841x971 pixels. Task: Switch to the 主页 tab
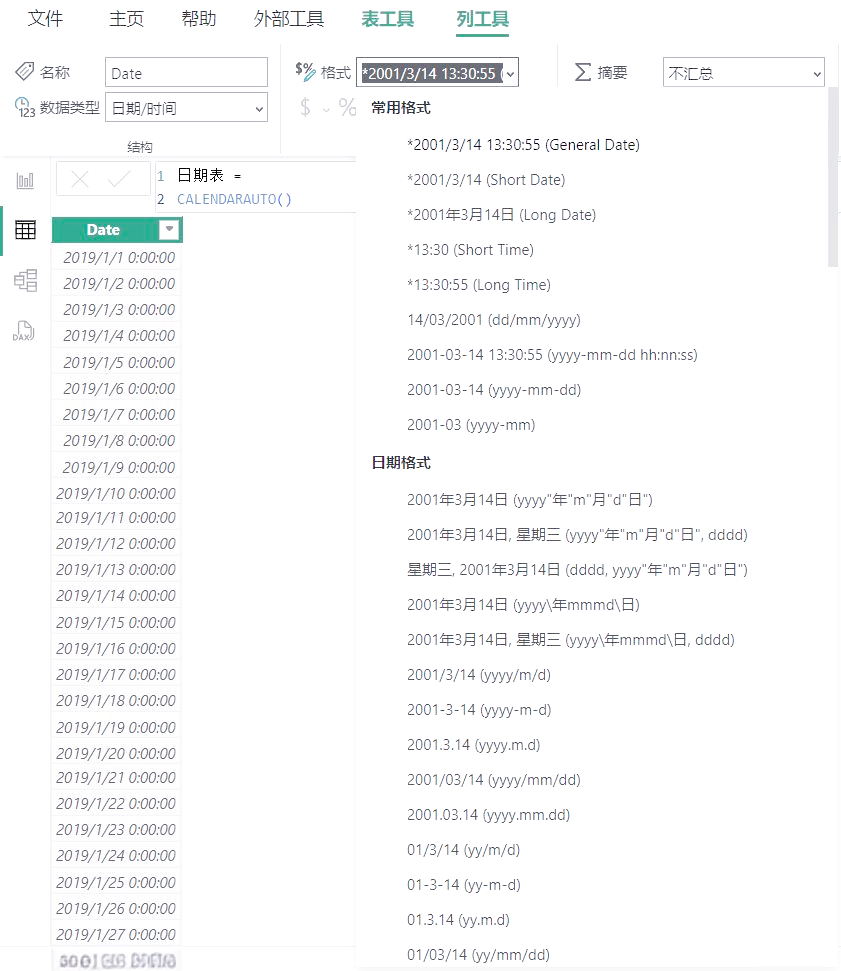tap(126, 19)
